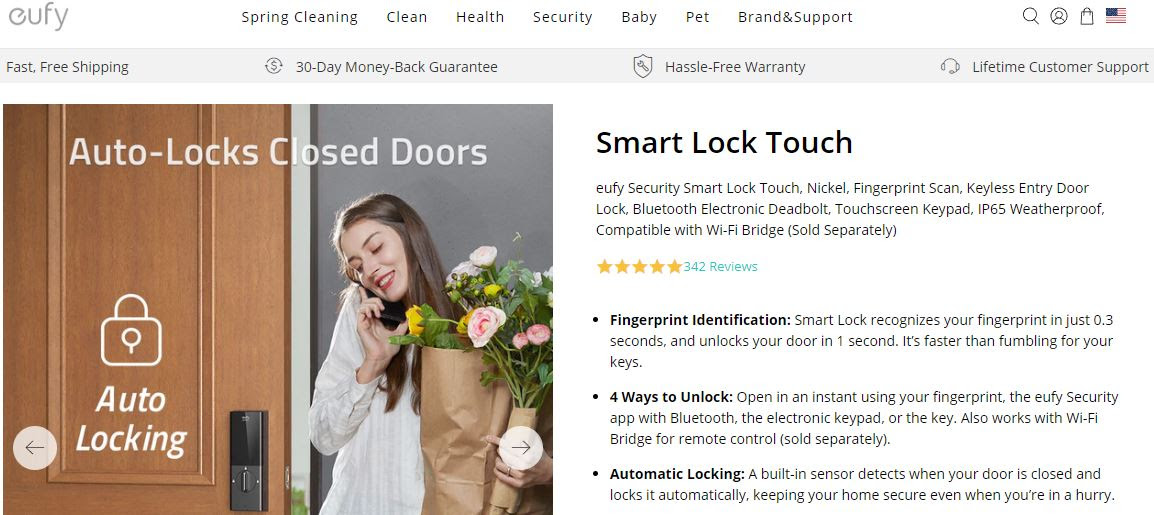Click the money-back guarantee dollar icon
This screenshot has width=1154, height=515.
[x=274, y=66]
